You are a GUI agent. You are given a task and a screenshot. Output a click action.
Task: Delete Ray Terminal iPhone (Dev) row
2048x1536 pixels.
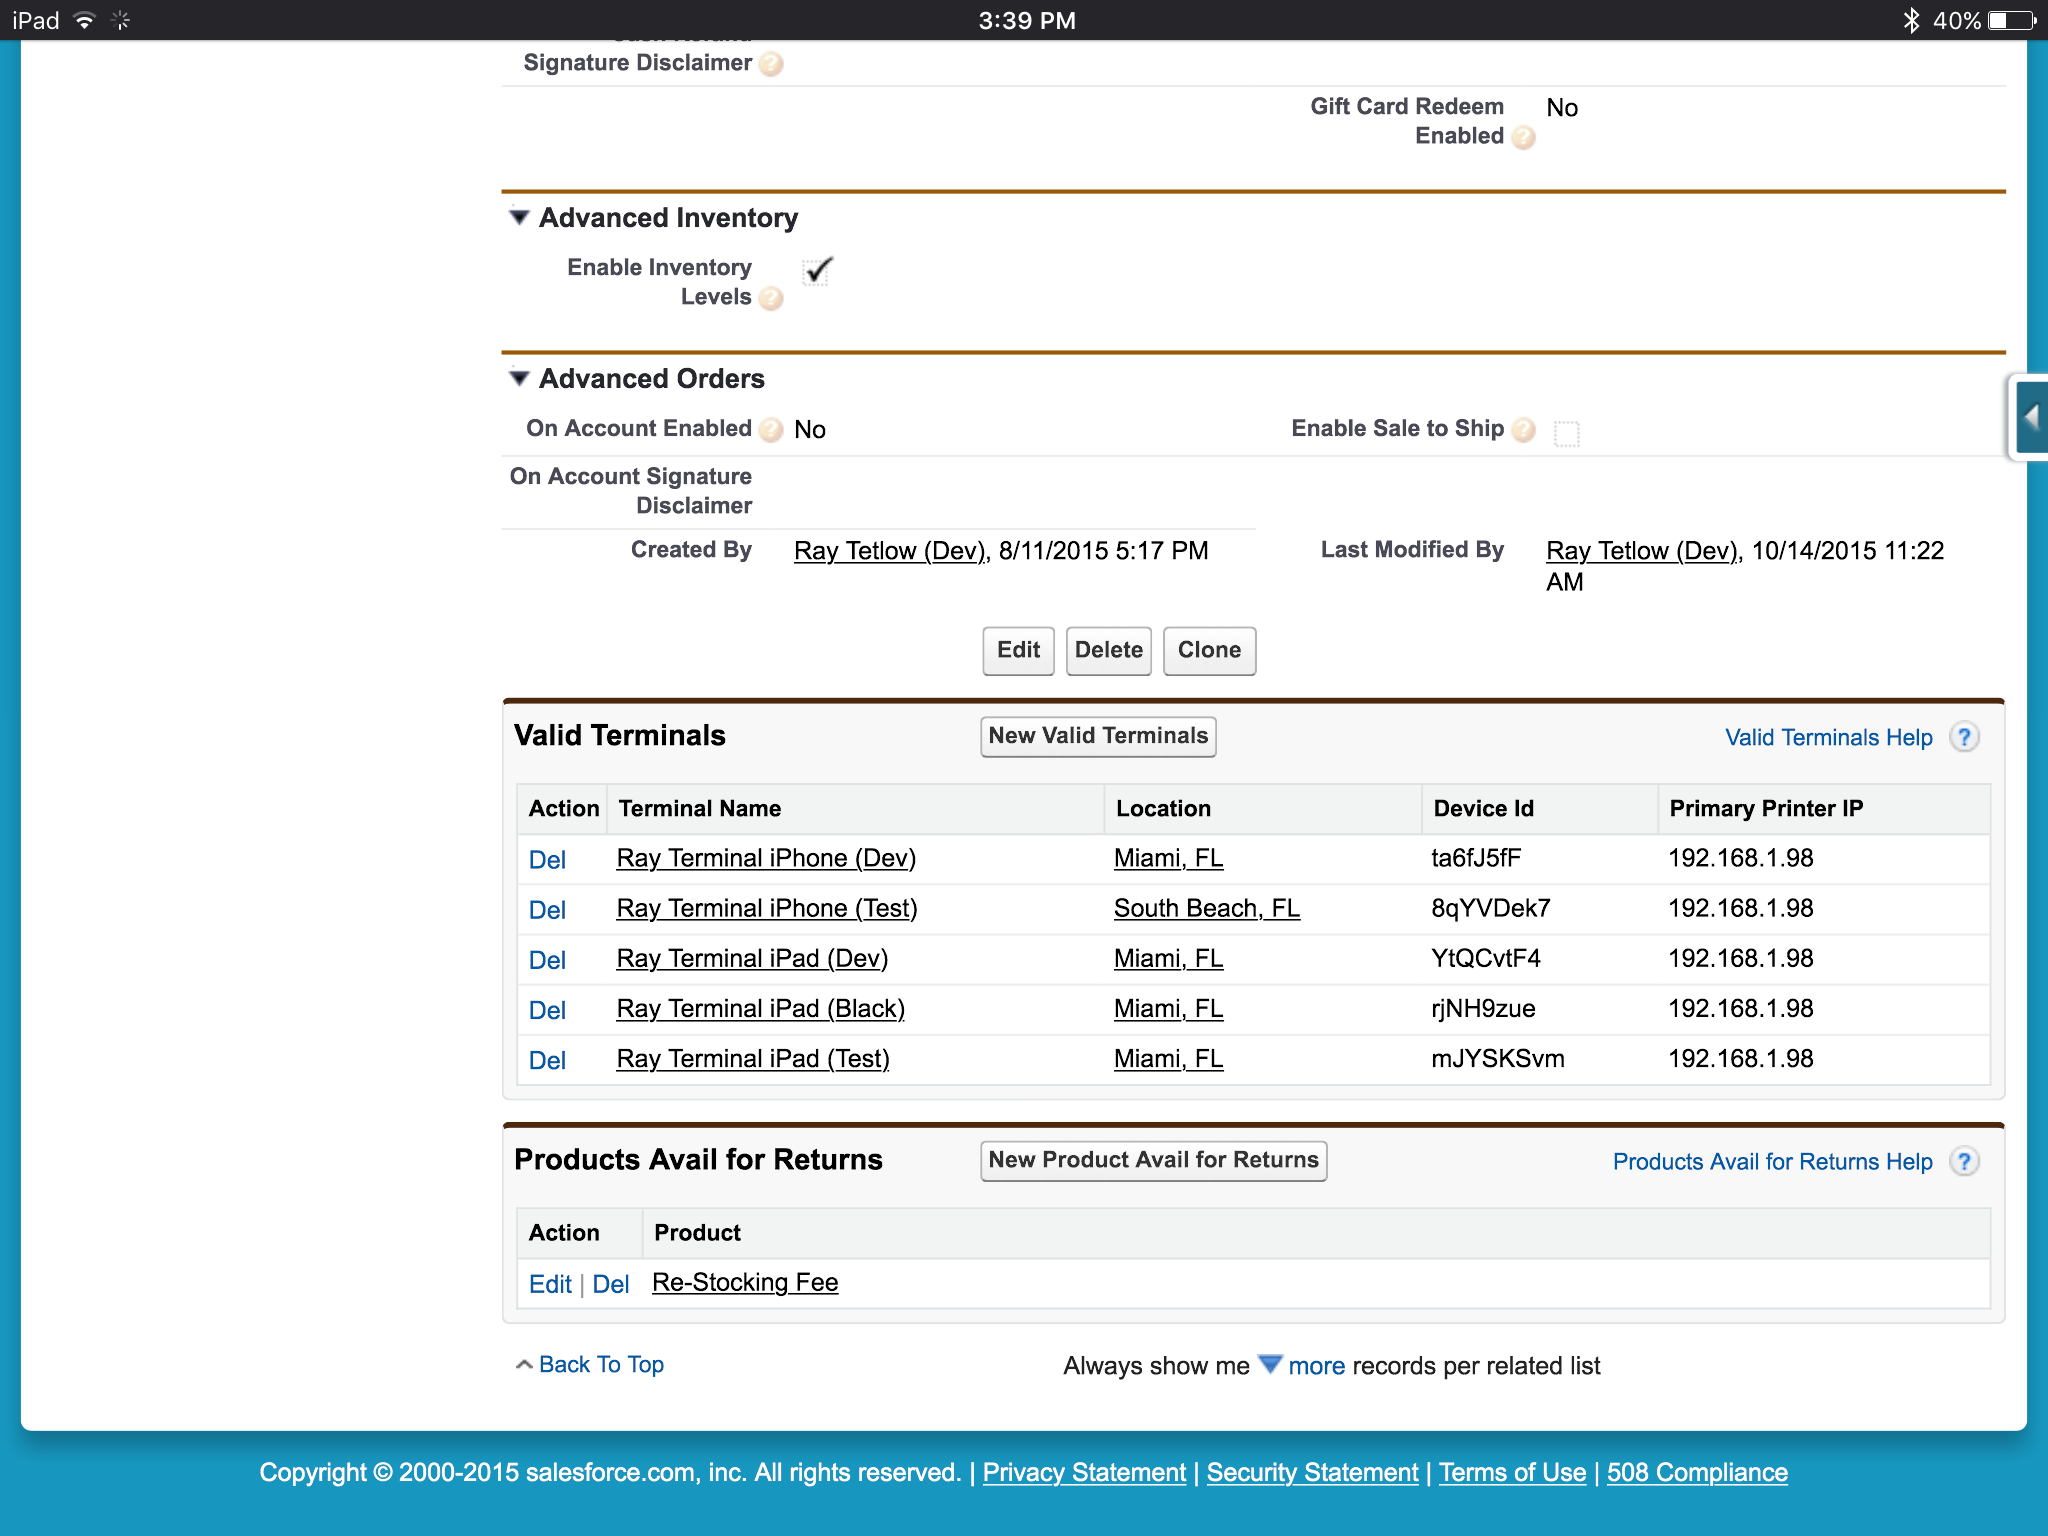tap(547, 860)
